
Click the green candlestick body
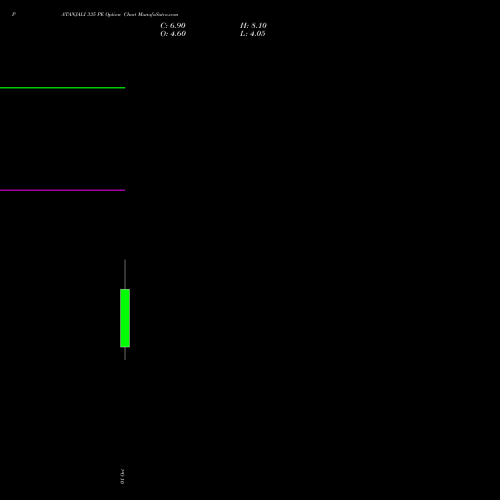(125, 318)
